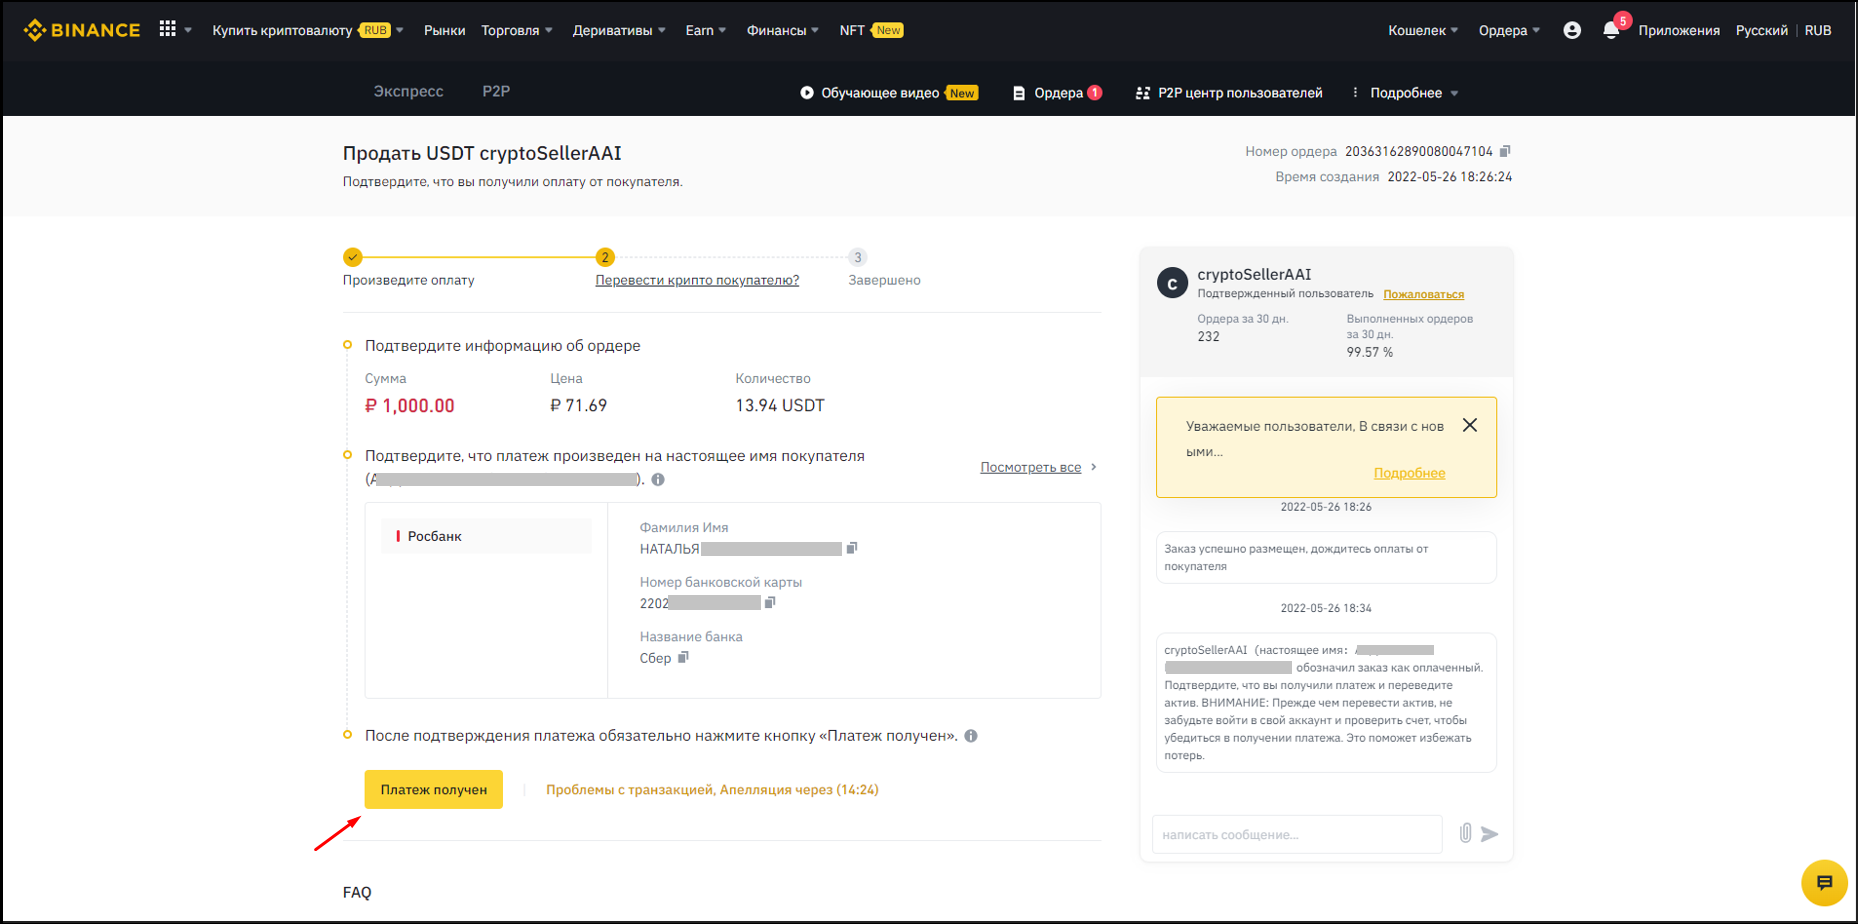1858x924 pixels.
Task: Copy the bank card number
Action: point(770,602)
